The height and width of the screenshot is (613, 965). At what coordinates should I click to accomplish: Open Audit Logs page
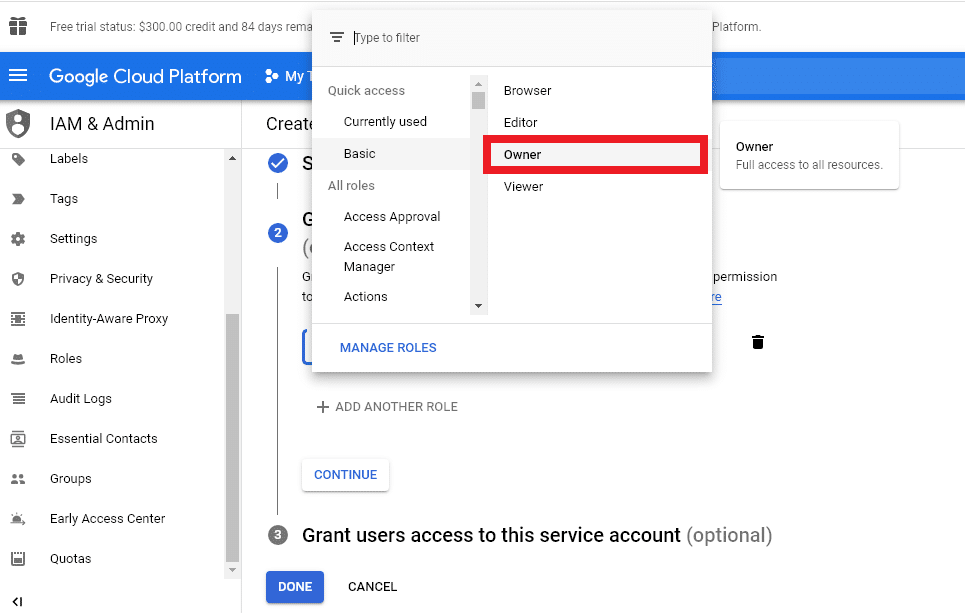(81, 399)
